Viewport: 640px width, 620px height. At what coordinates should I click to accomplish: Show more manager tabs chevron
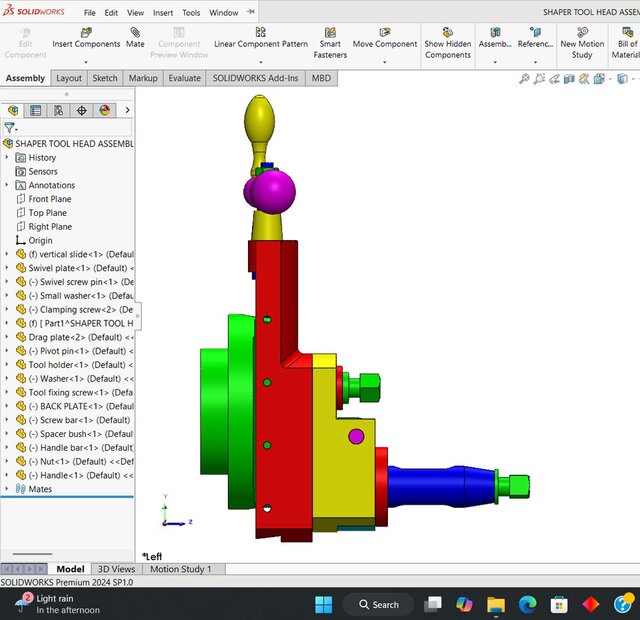pos(127,110)
